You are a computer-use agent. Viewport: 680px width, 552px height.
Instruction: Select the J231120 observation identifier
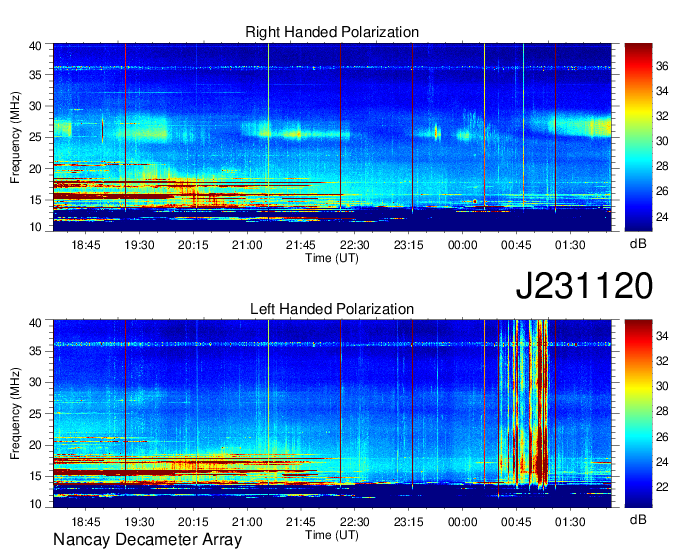click(x=584, y=285)
